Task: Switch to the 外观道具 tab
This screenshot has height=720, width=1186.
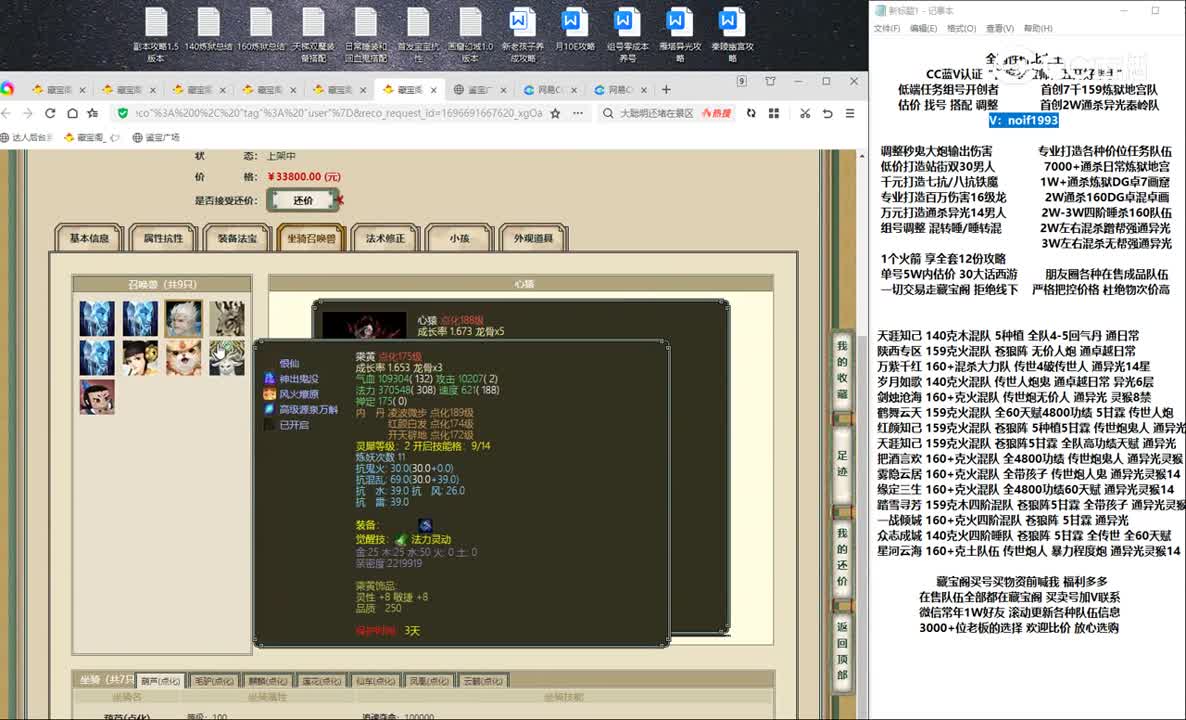Action: (533, 238)
